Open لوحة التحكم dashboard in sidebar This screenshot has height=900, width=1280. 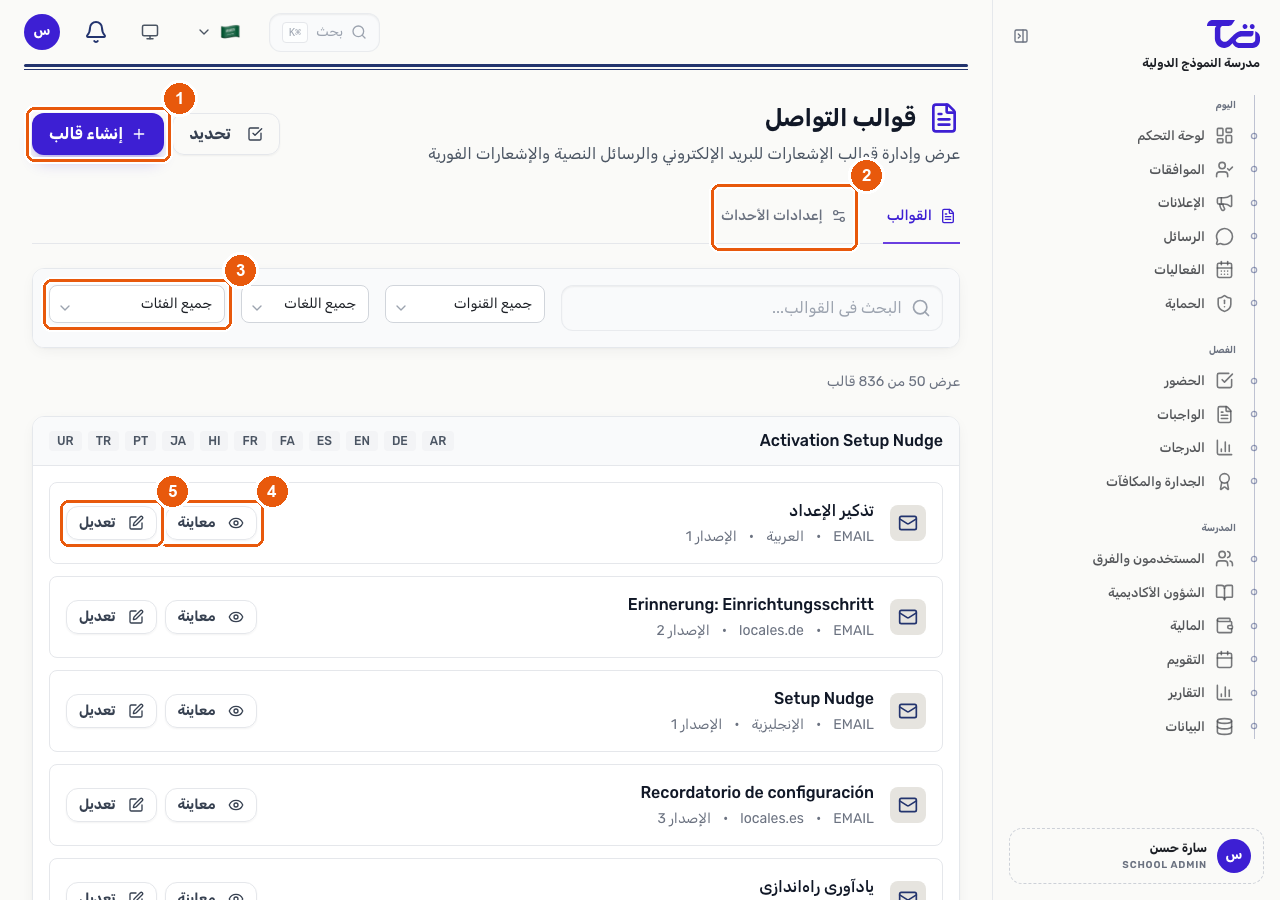click(x=1184, y=136)
